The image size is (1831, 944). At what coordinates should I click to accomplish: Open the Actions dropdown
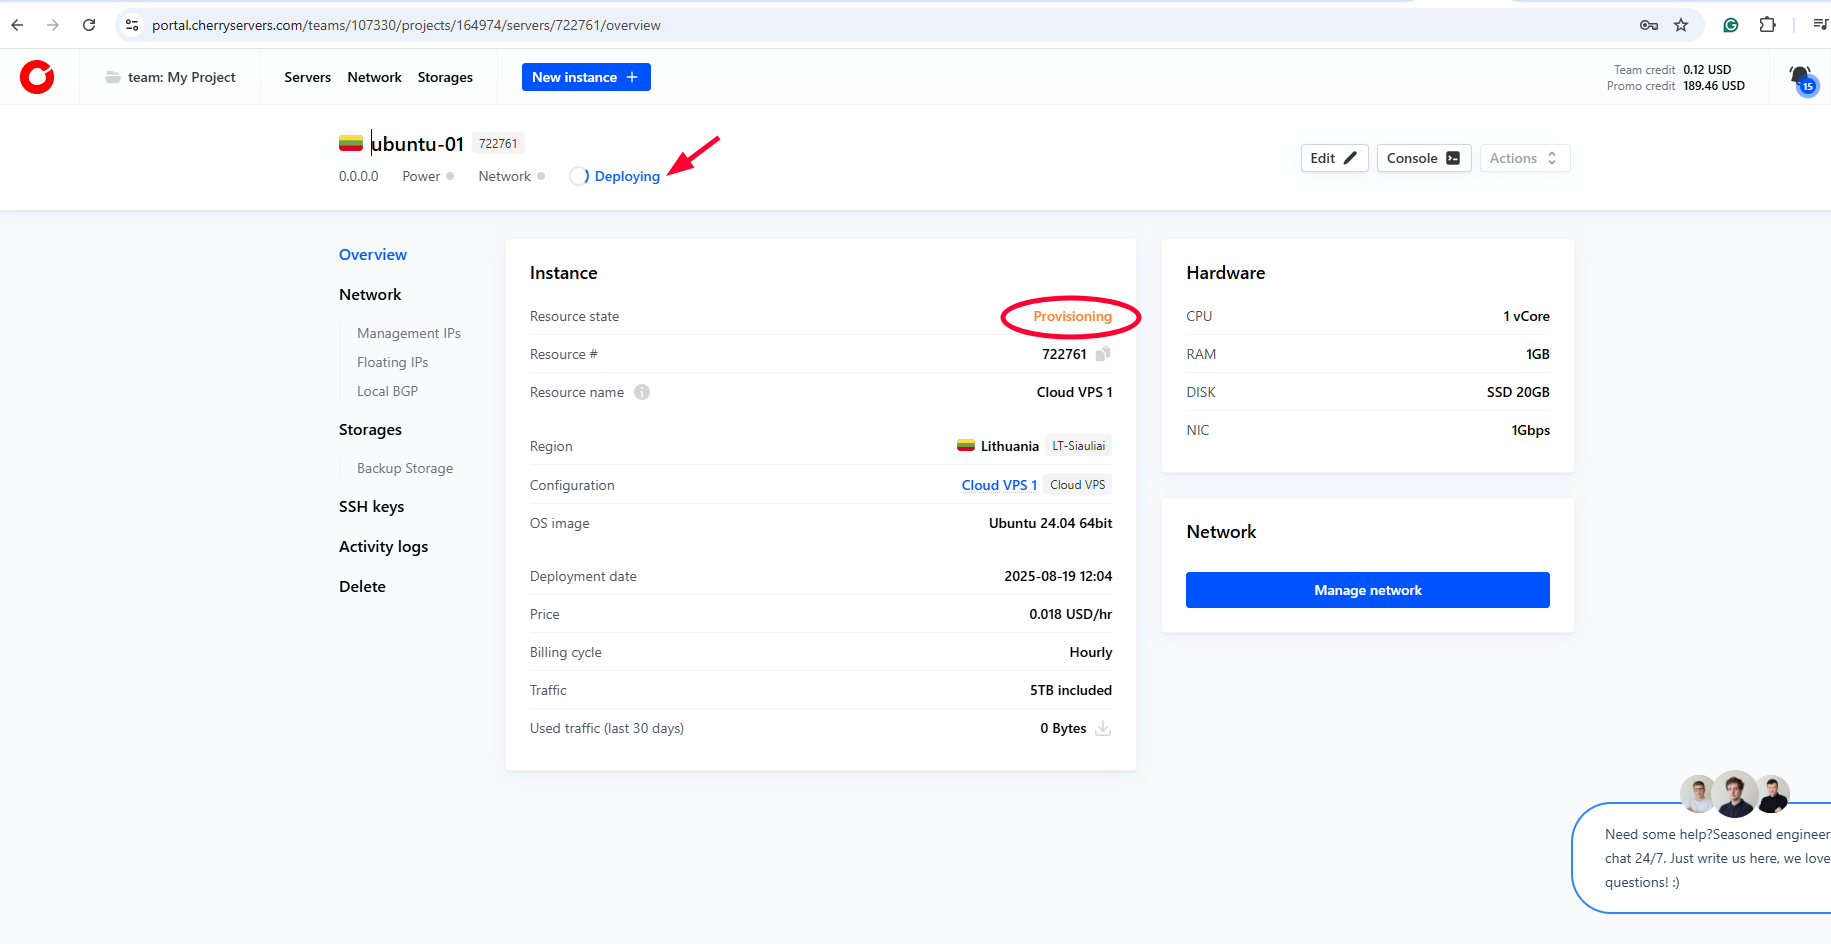pos(1524,158)
